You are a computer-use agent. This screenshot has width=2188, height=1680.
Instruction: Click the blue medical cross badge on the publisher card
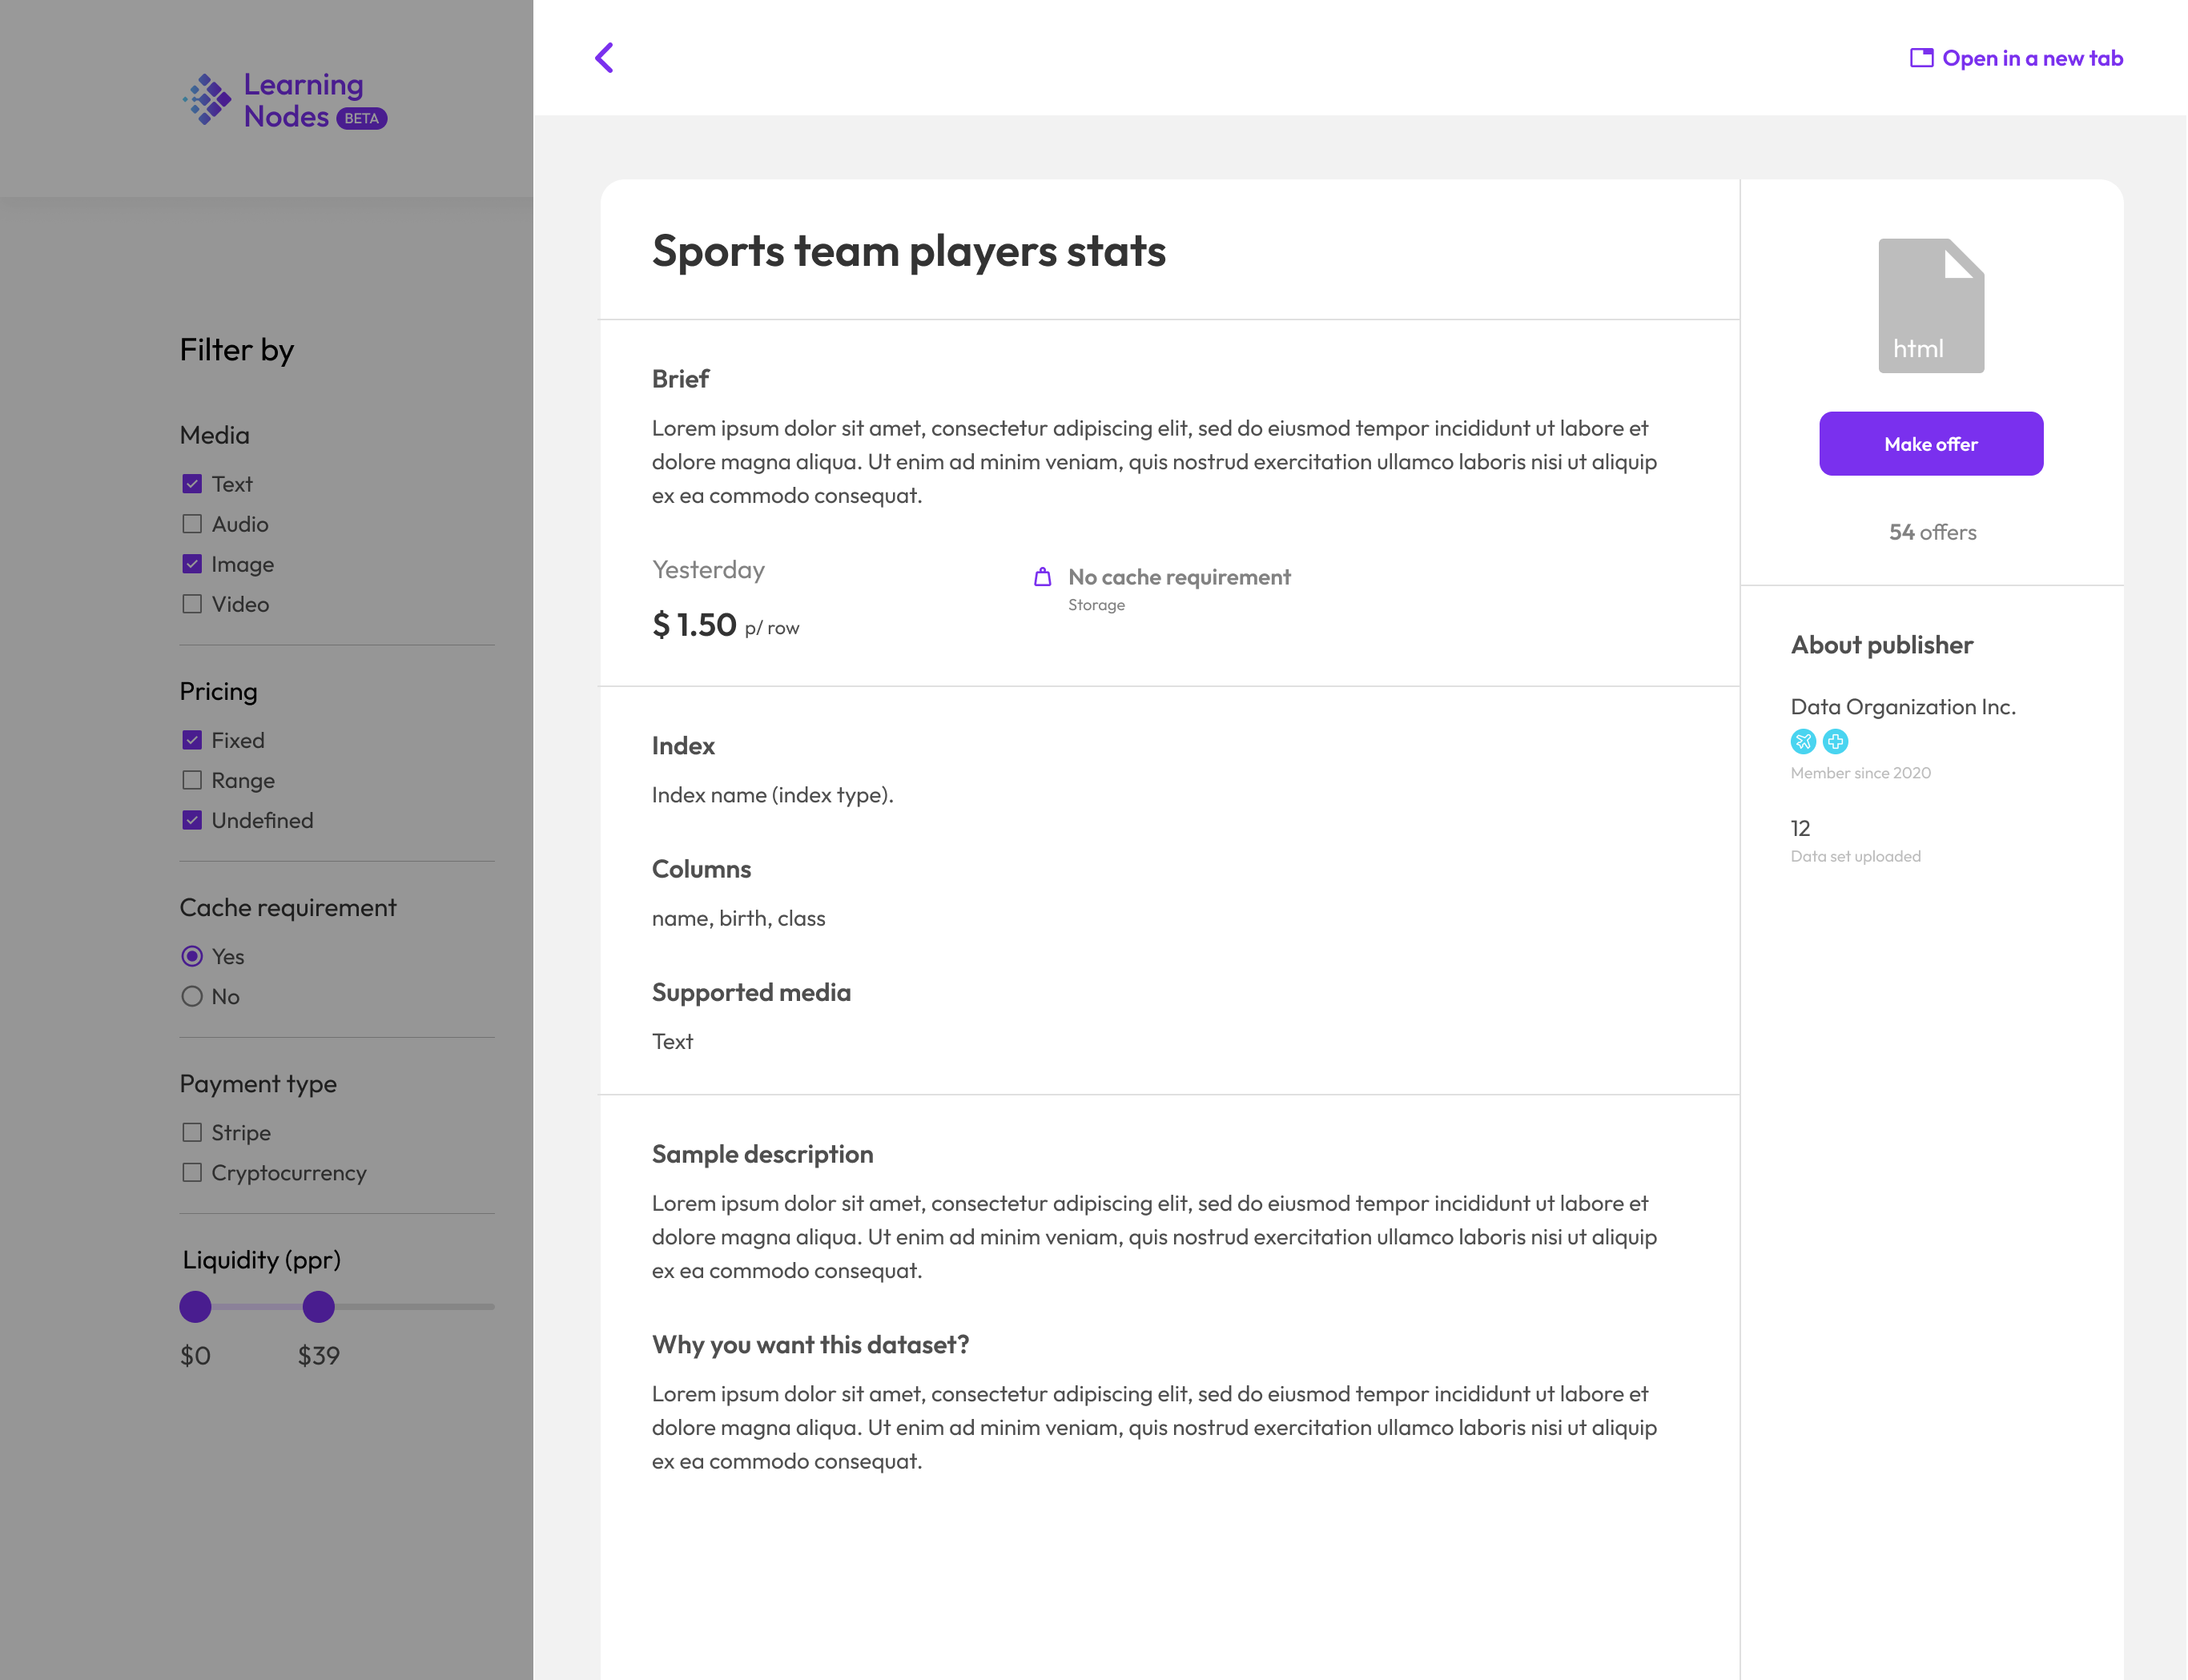[x=1836, y=741]
